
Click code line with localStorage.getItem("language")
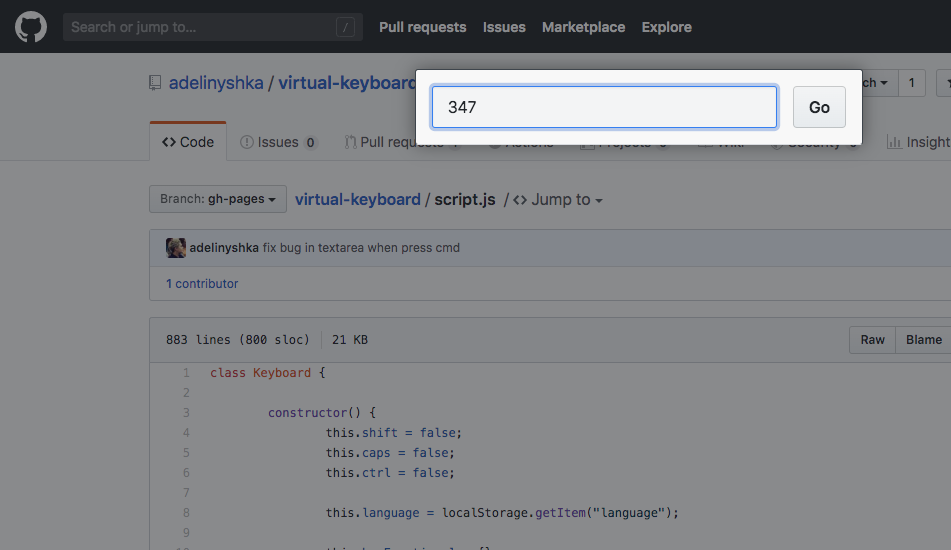[x=502, y=513]
